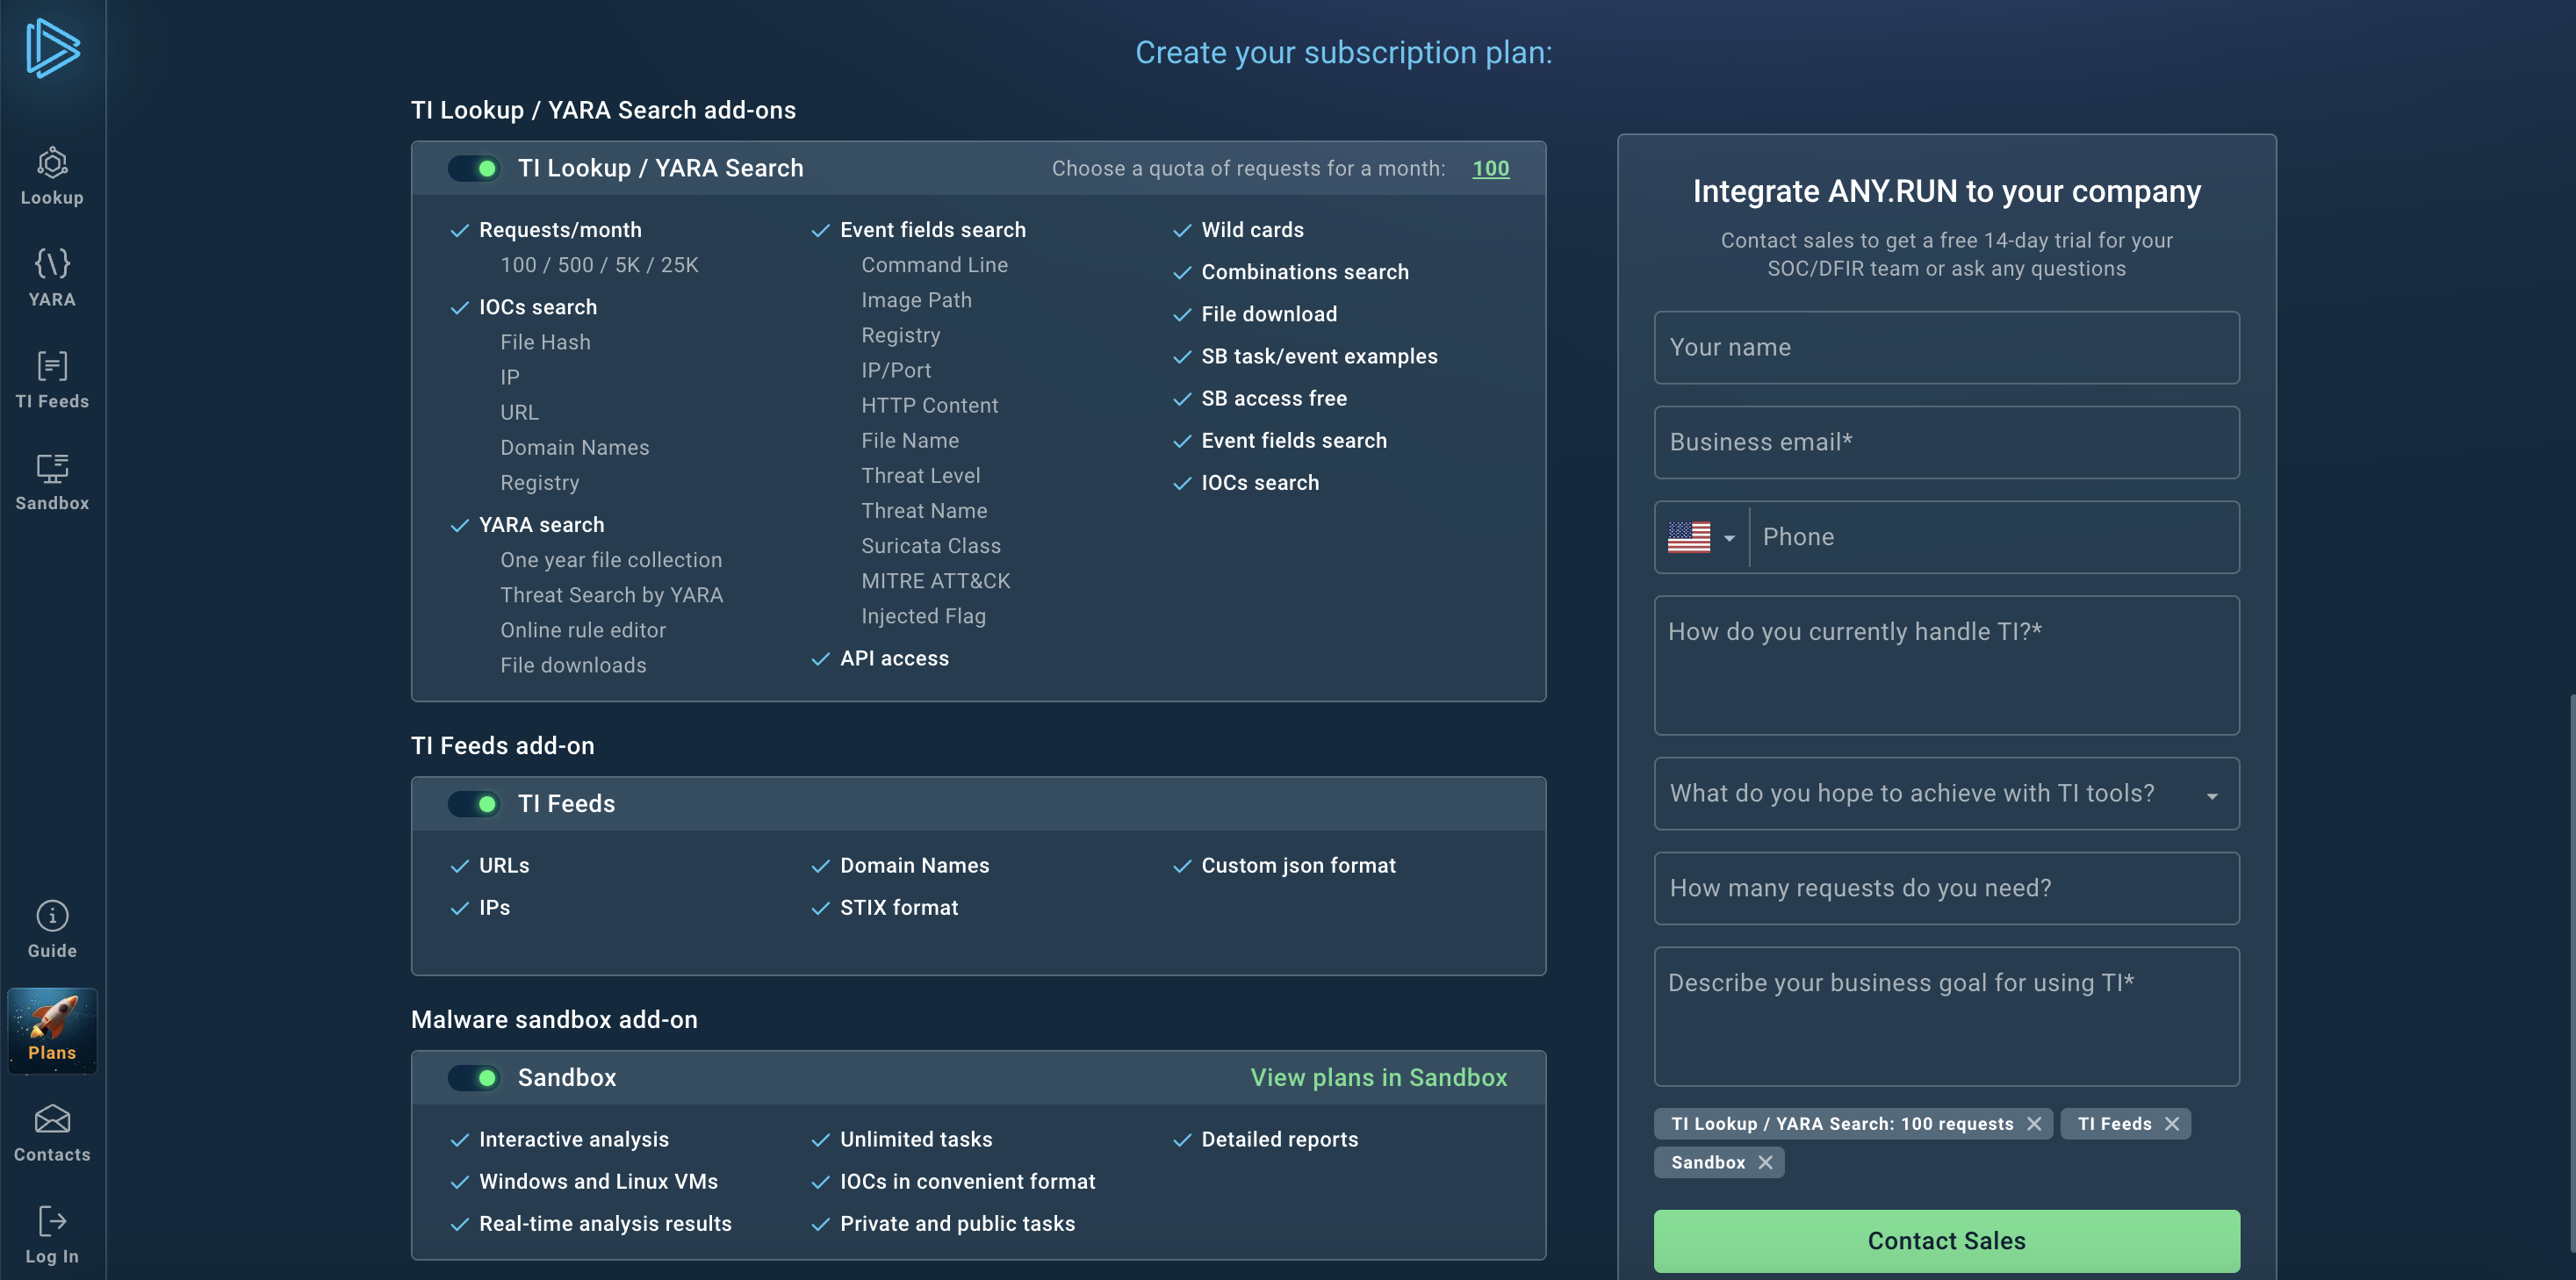Click the 'Private and public tasks' text
The height and width of the screenshot is (1280, 2576).
957,1223
